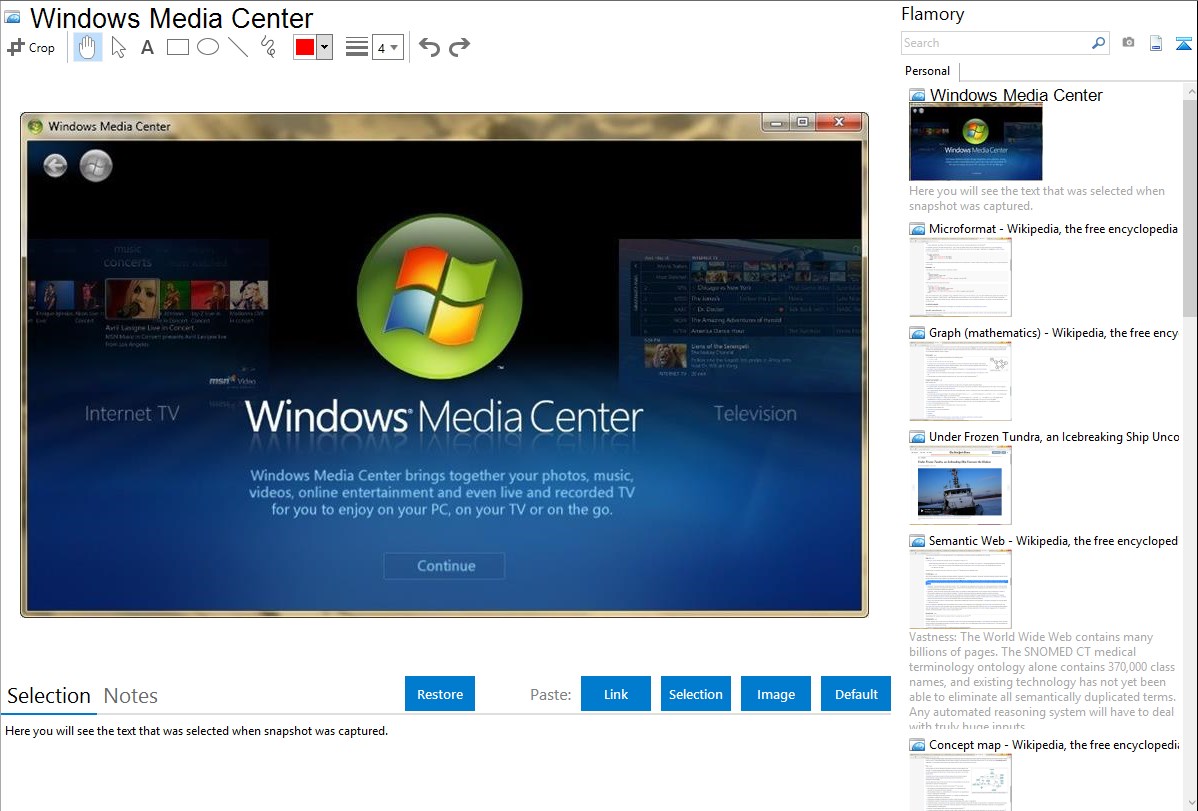
Task: Paste as Selection
Action: tap(696, 693)
